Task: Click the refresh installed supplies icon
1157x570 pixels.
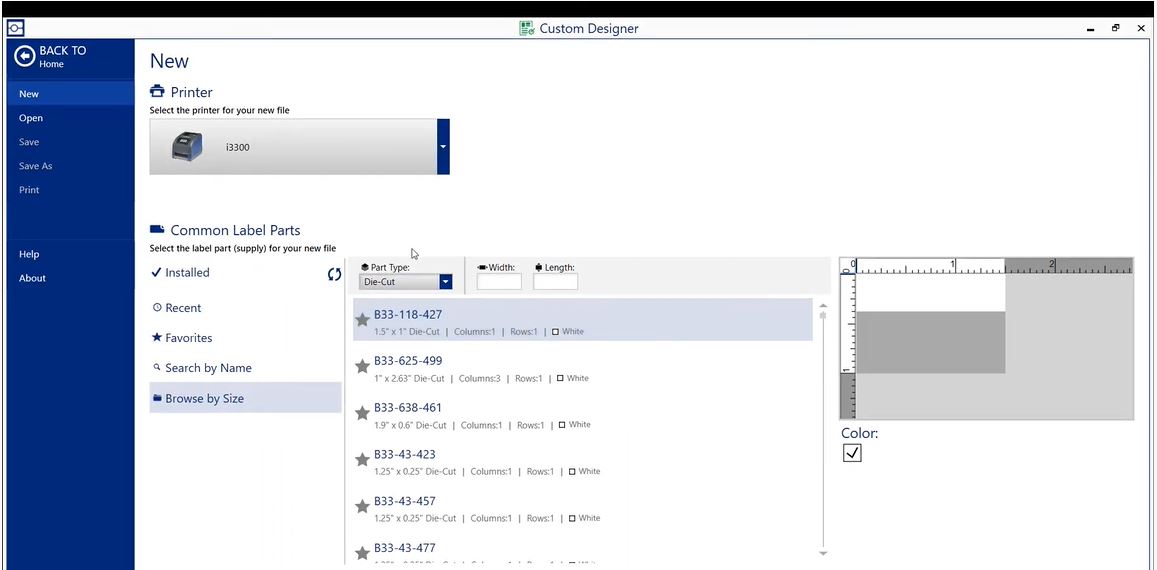Action: click(x=334, y=274)
